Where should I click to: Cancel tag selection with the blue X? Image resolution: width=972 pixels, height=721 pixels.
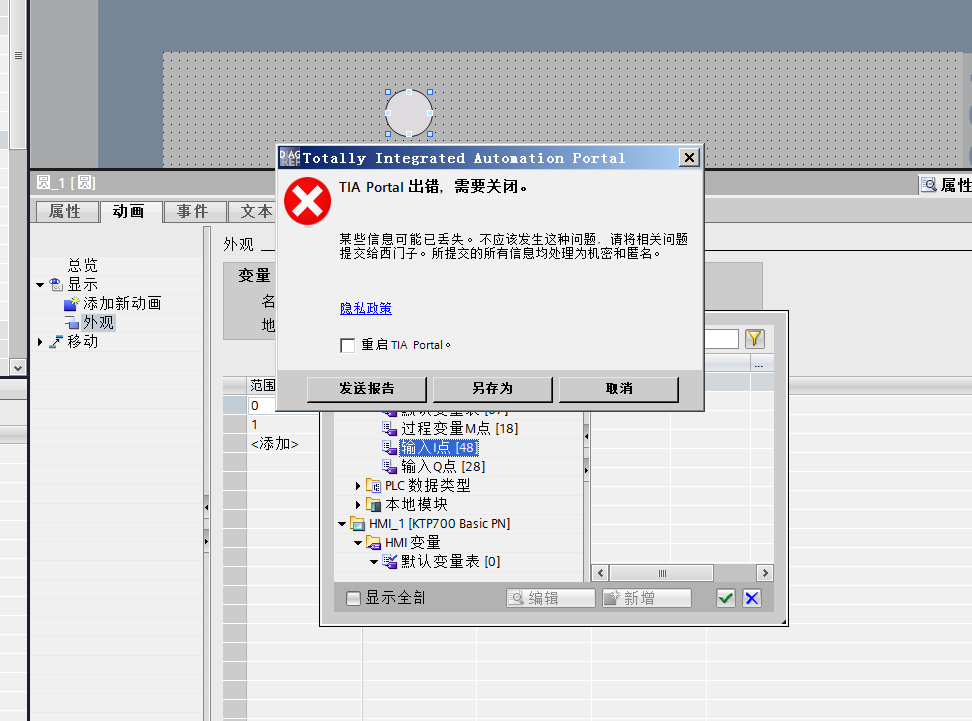click(752, 598)
